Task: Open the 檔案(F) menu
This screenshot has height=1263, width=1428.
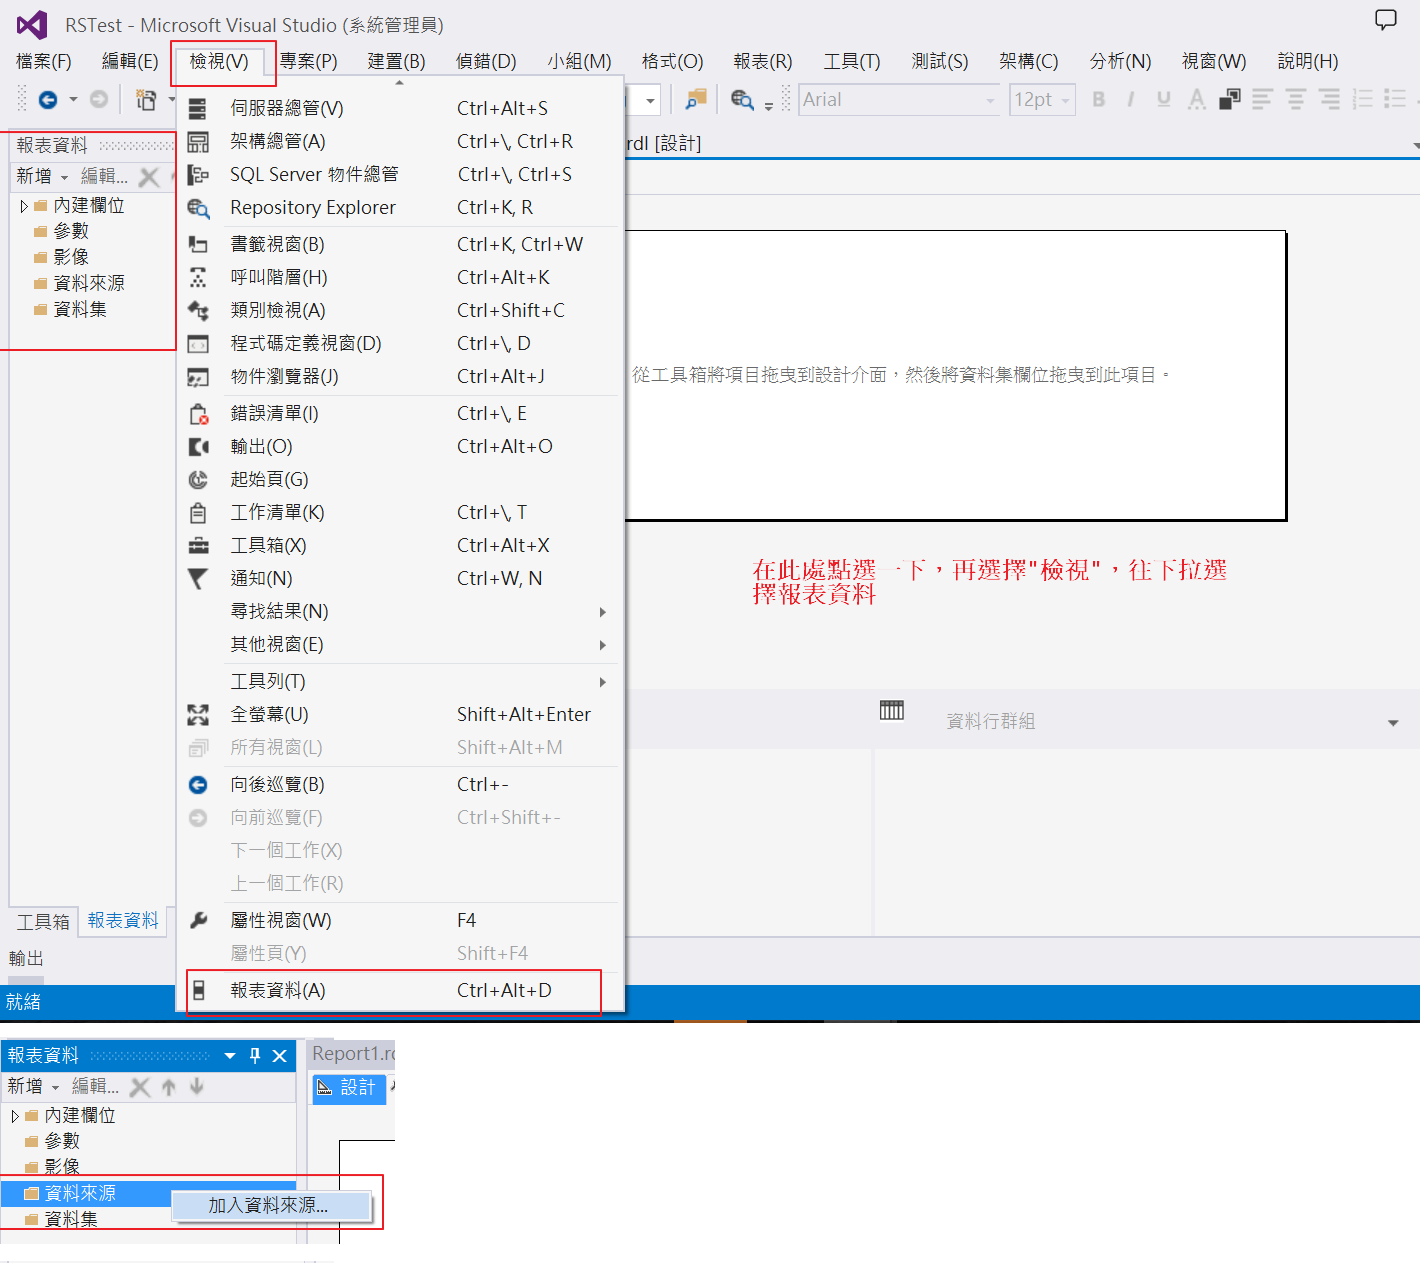Action: [x=44, y=61]
